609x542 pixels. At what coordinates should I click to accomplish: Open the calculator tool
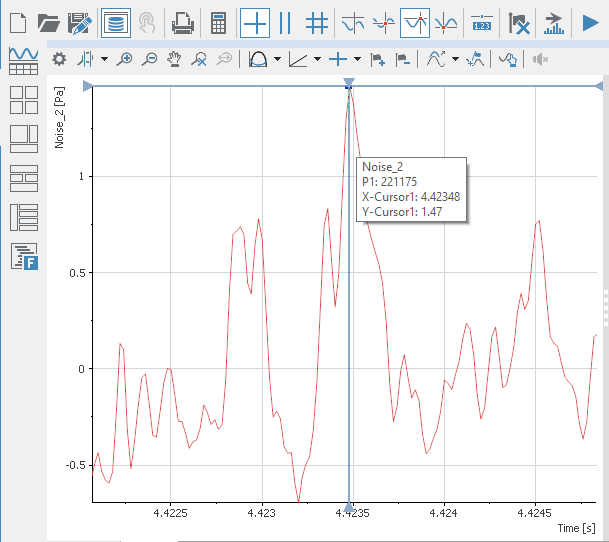coord(217,21)
